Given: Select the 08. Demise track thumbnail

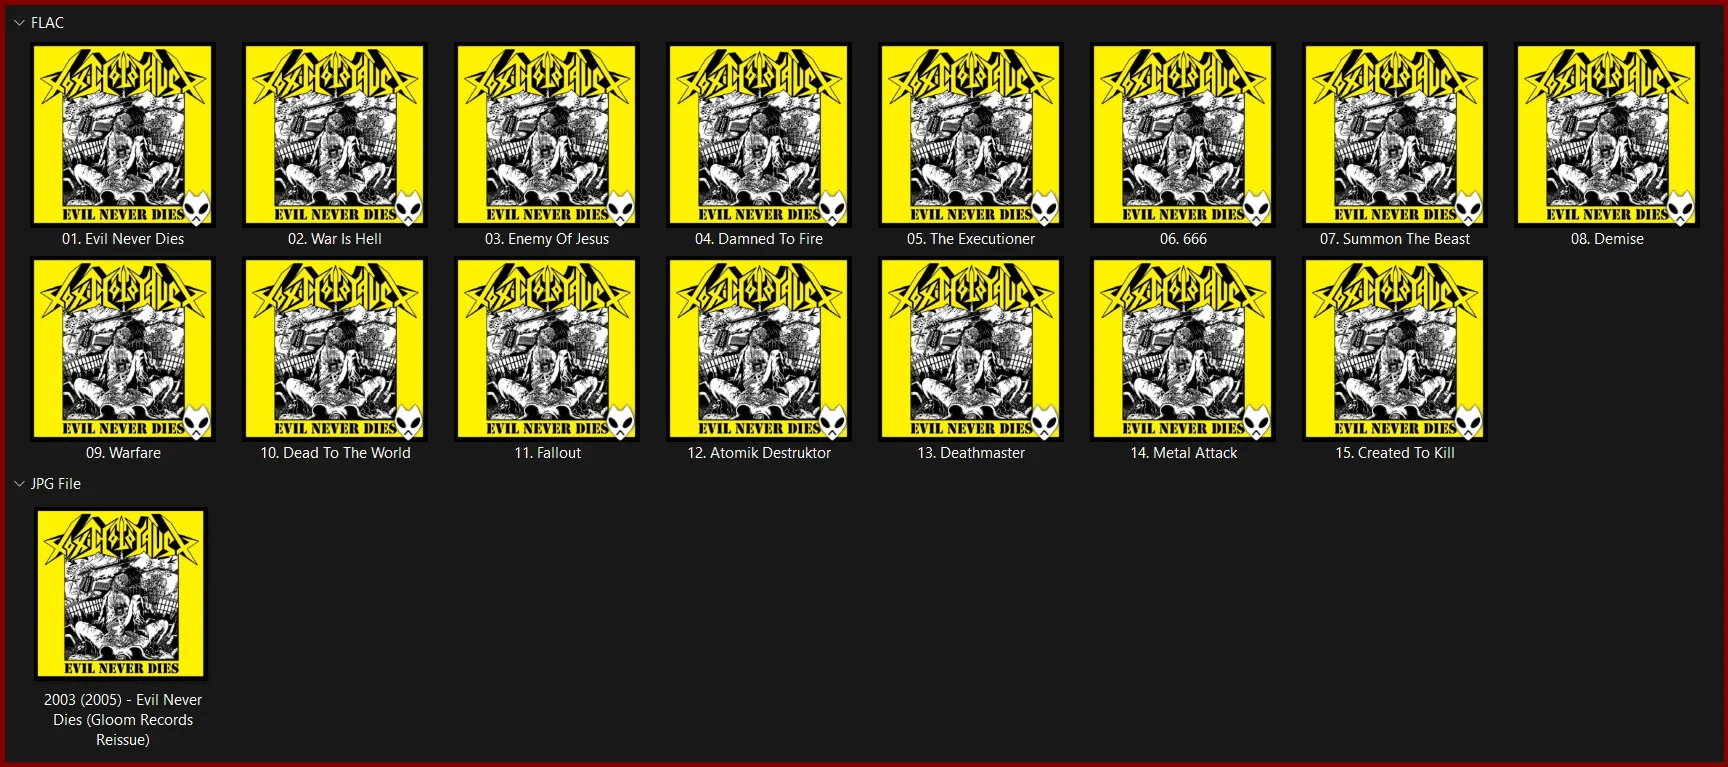Looking at the screenshot, I should [1607, 135].
